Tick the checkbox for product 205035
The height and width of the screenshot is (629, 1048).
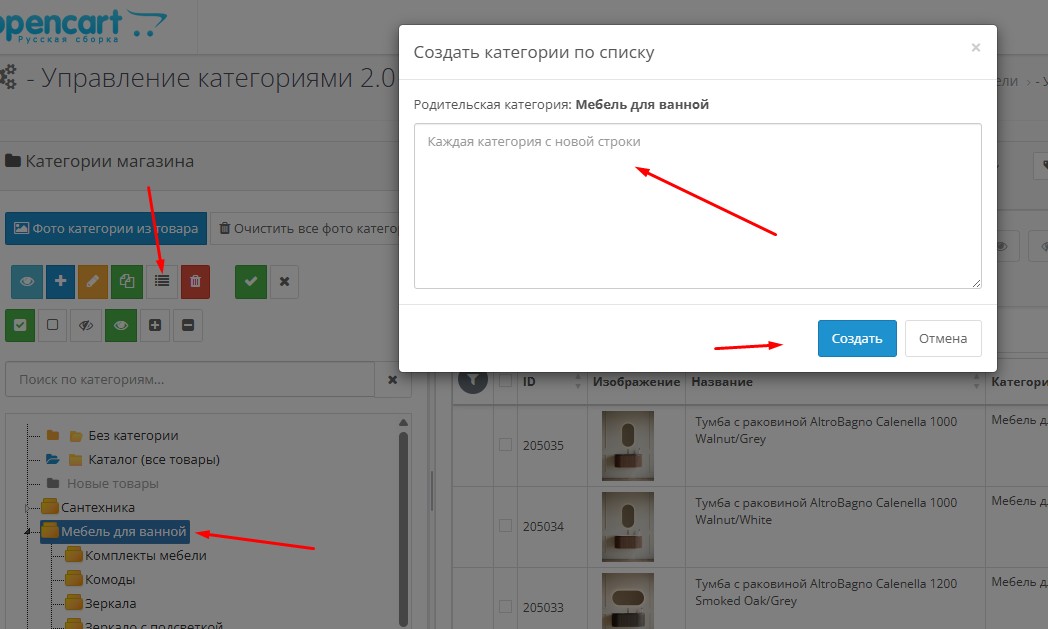506,445
